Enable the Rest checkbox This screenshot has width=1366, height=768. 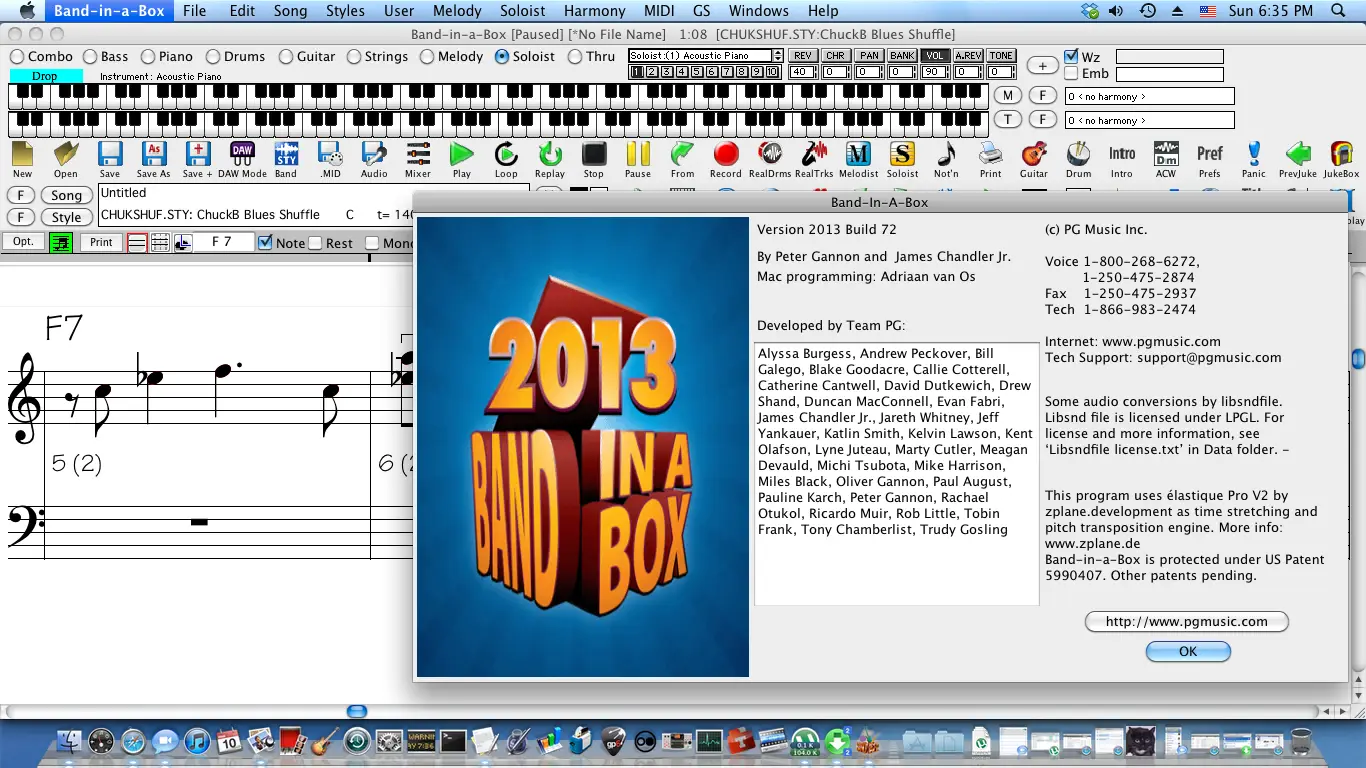coord(315,243)
